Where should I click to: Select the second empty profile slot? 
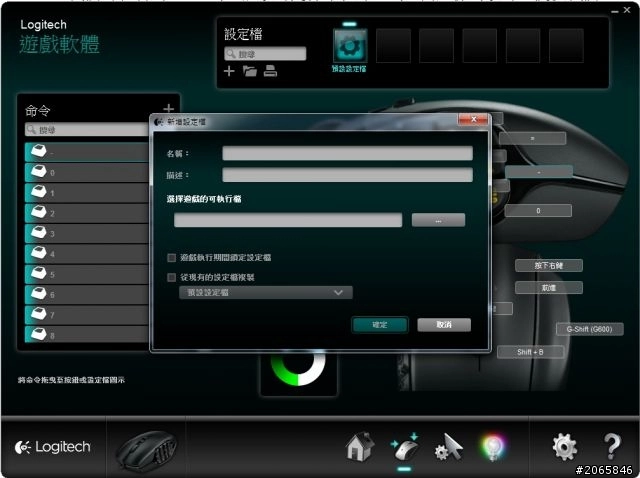pos(436,46)
